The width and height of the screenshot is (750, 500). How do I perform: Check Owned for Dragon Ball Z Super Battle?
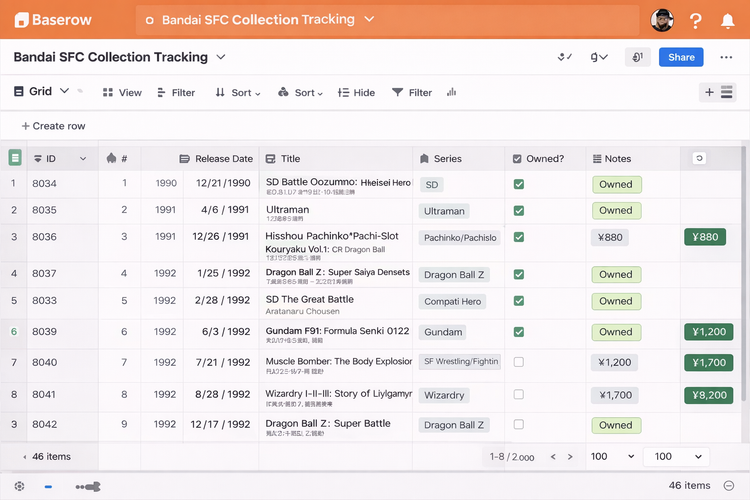tap(518, 424)
